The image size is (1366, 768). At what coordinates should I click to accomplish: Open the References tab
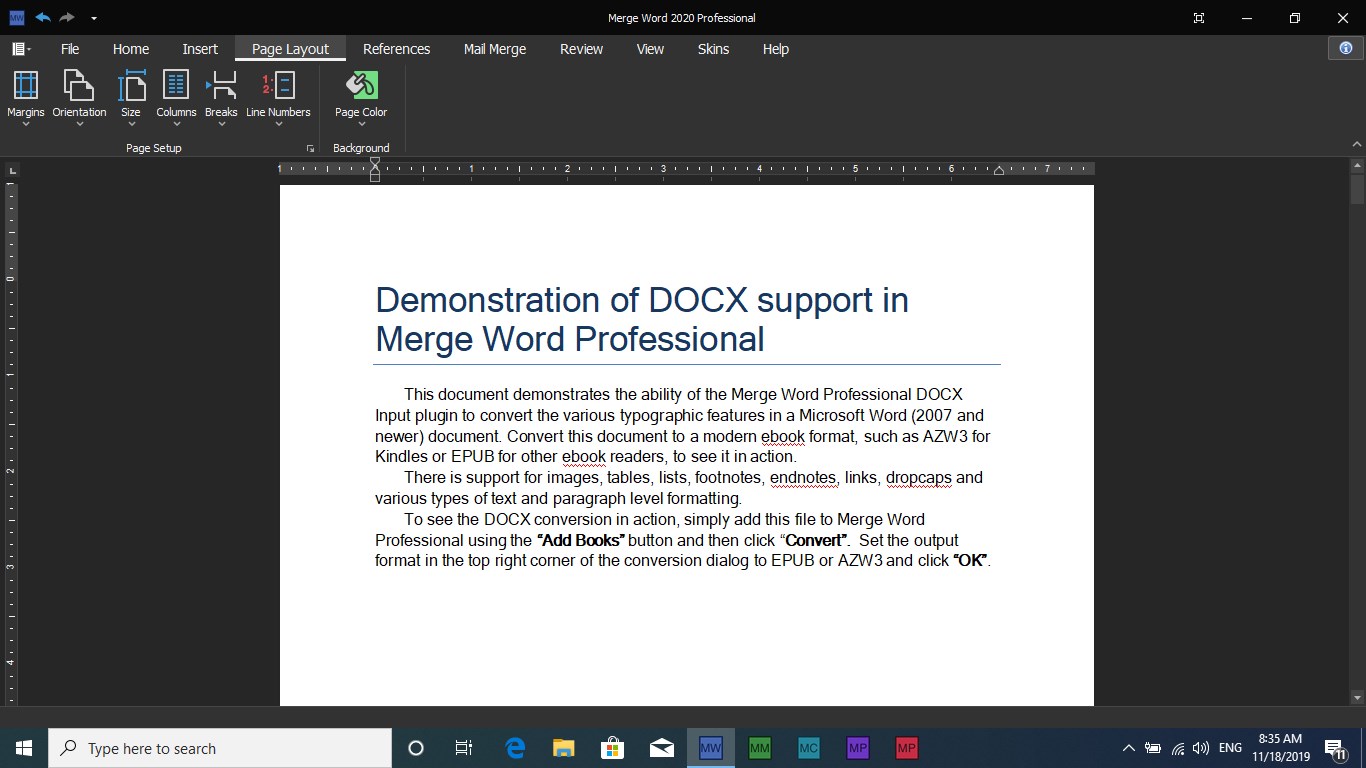[396, 49]
